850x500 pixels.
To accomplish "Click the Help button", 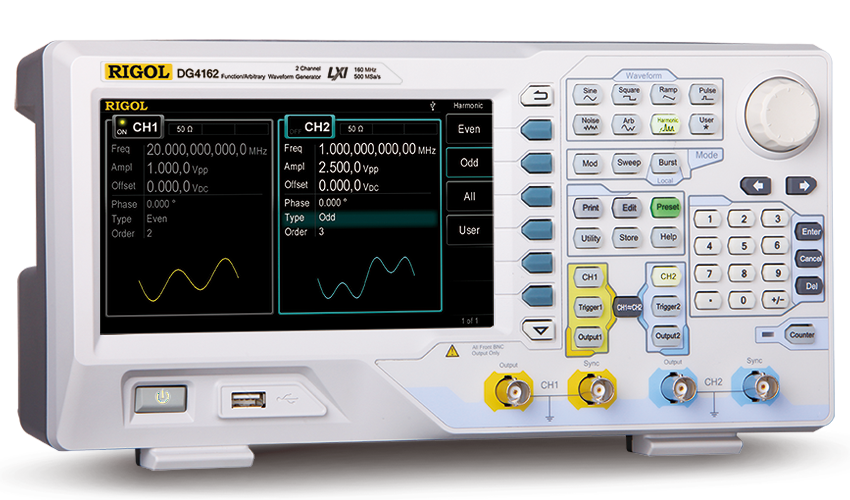I will [x=667, y=237].
